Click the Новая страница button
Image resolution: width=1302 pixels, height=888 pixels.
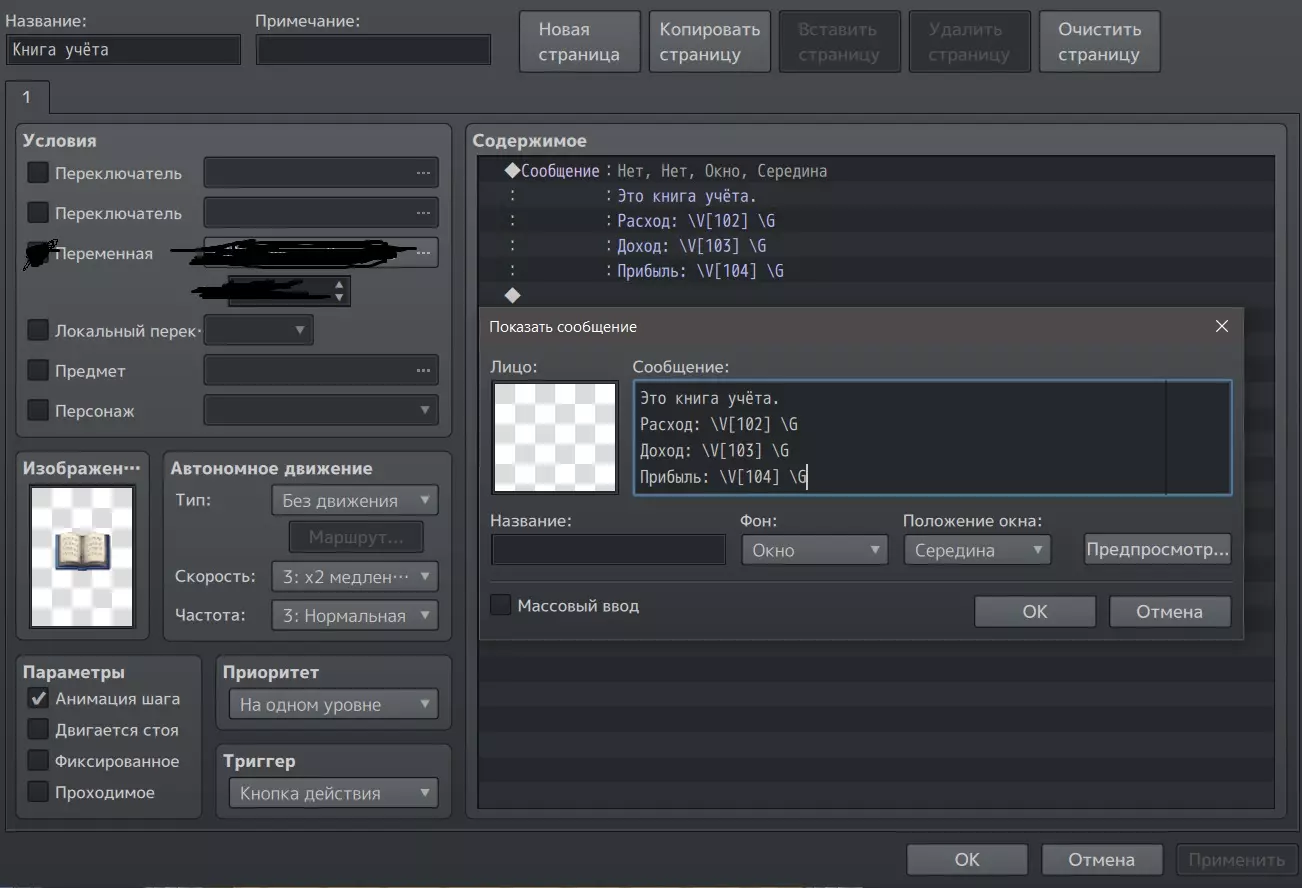pyautogui.click(x=579, y=42)
